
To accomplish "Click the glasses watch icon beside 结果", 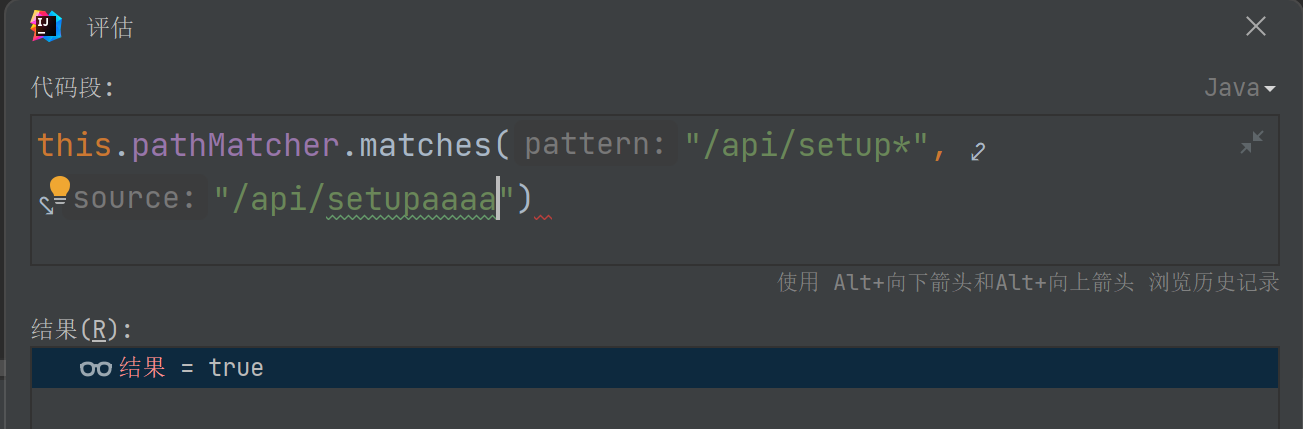I will click(x=95, y=368).
